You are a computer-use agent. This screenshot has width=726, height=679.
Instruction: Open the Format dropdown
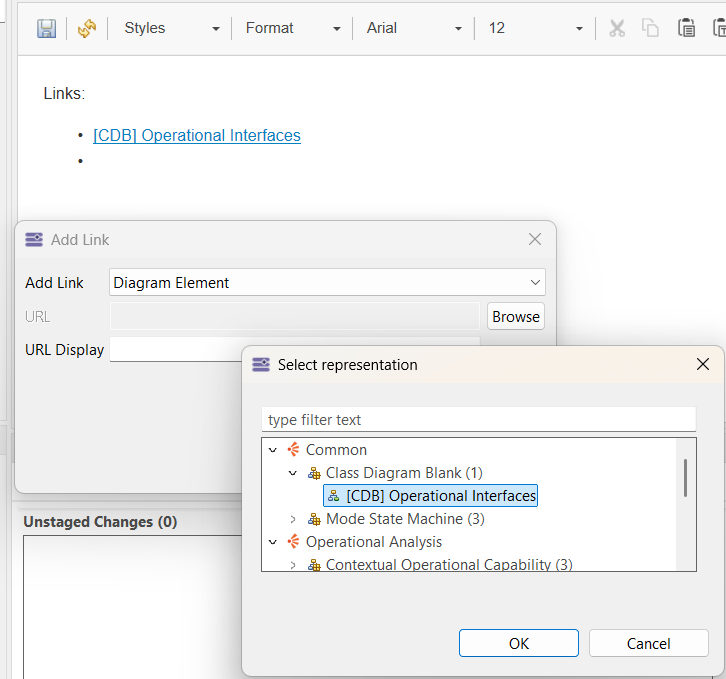tap(293, 28)
